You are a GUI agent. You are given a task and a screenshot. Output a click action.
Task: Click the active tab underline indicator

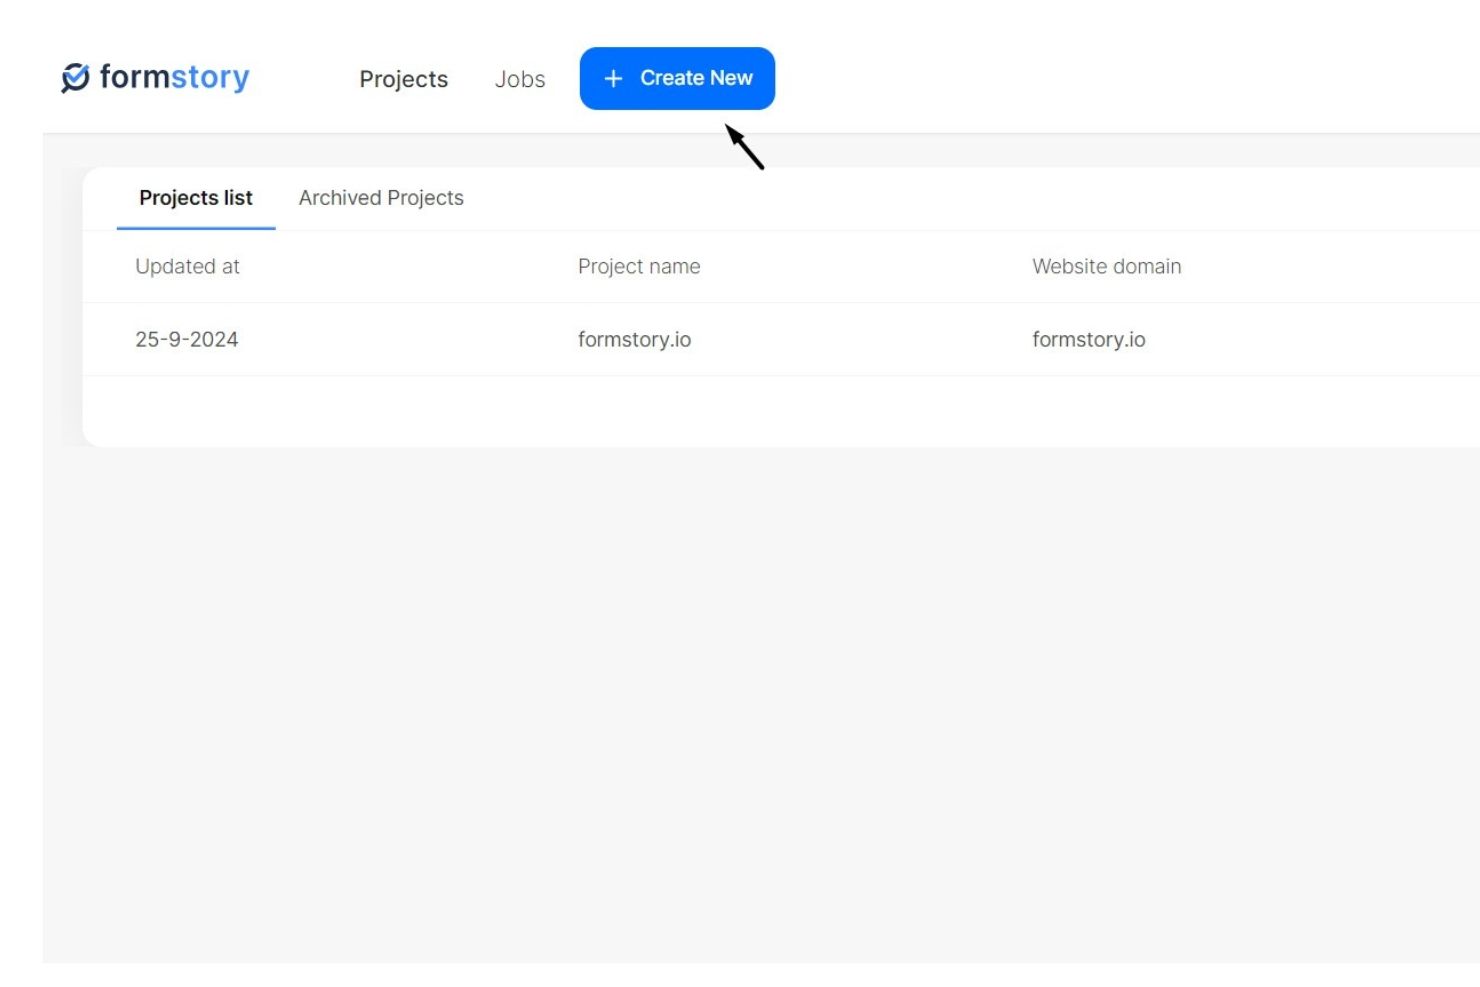(x=195, y=228)
